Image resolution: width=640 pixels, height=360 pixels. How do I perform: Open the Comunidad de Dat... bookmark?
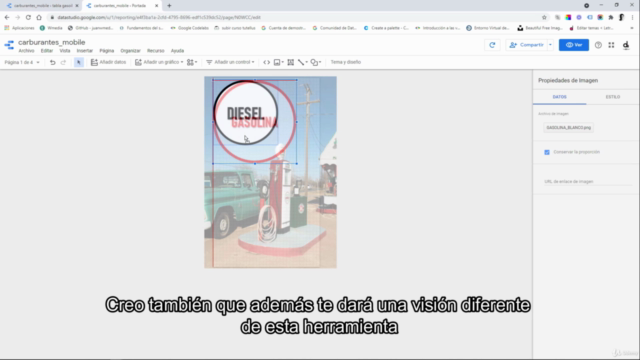[x=335, y=28]
